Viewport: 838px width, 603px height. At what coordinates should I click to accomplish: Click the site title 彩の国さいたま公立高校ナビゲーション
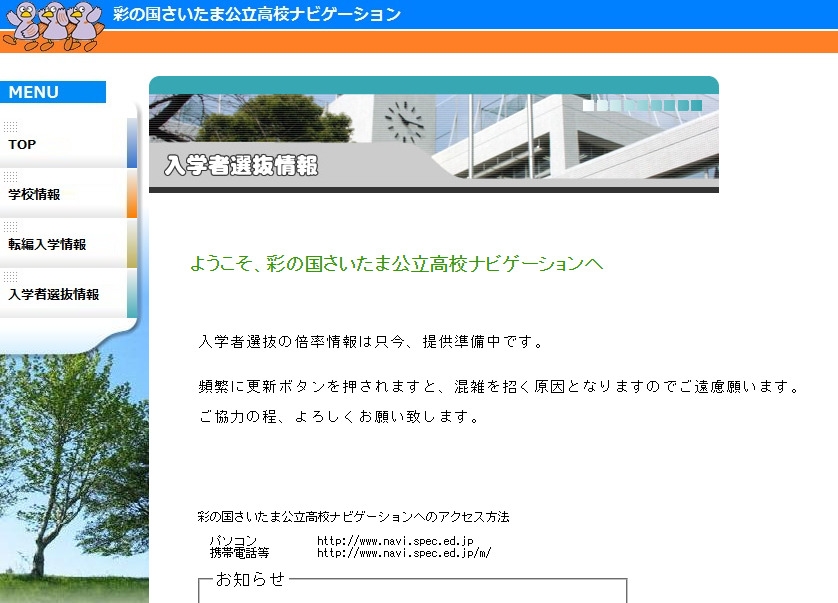click(257, 14)
